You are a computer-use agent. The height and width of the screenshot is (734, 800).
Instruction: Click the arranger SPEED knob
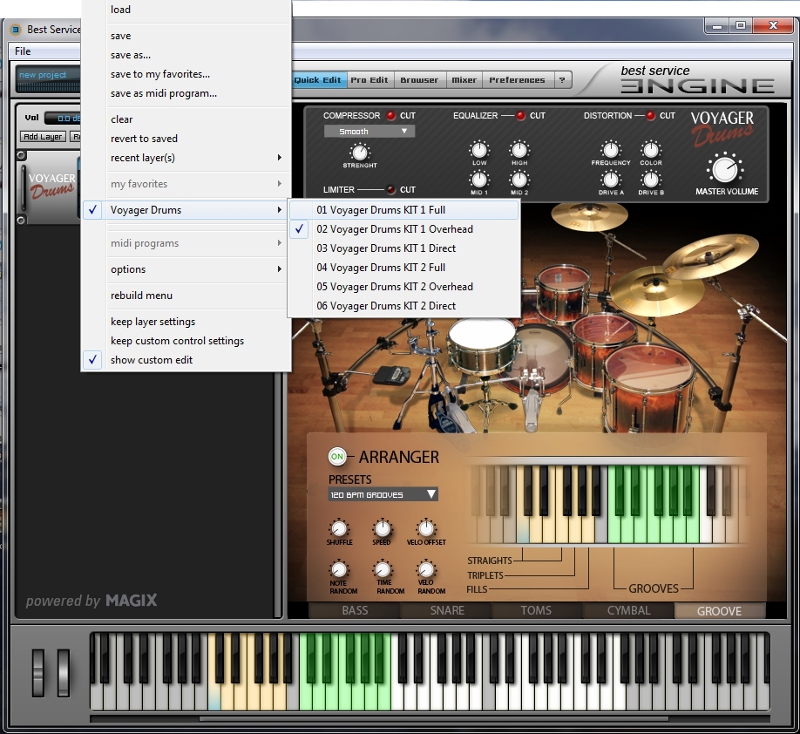tap(382, 529)
